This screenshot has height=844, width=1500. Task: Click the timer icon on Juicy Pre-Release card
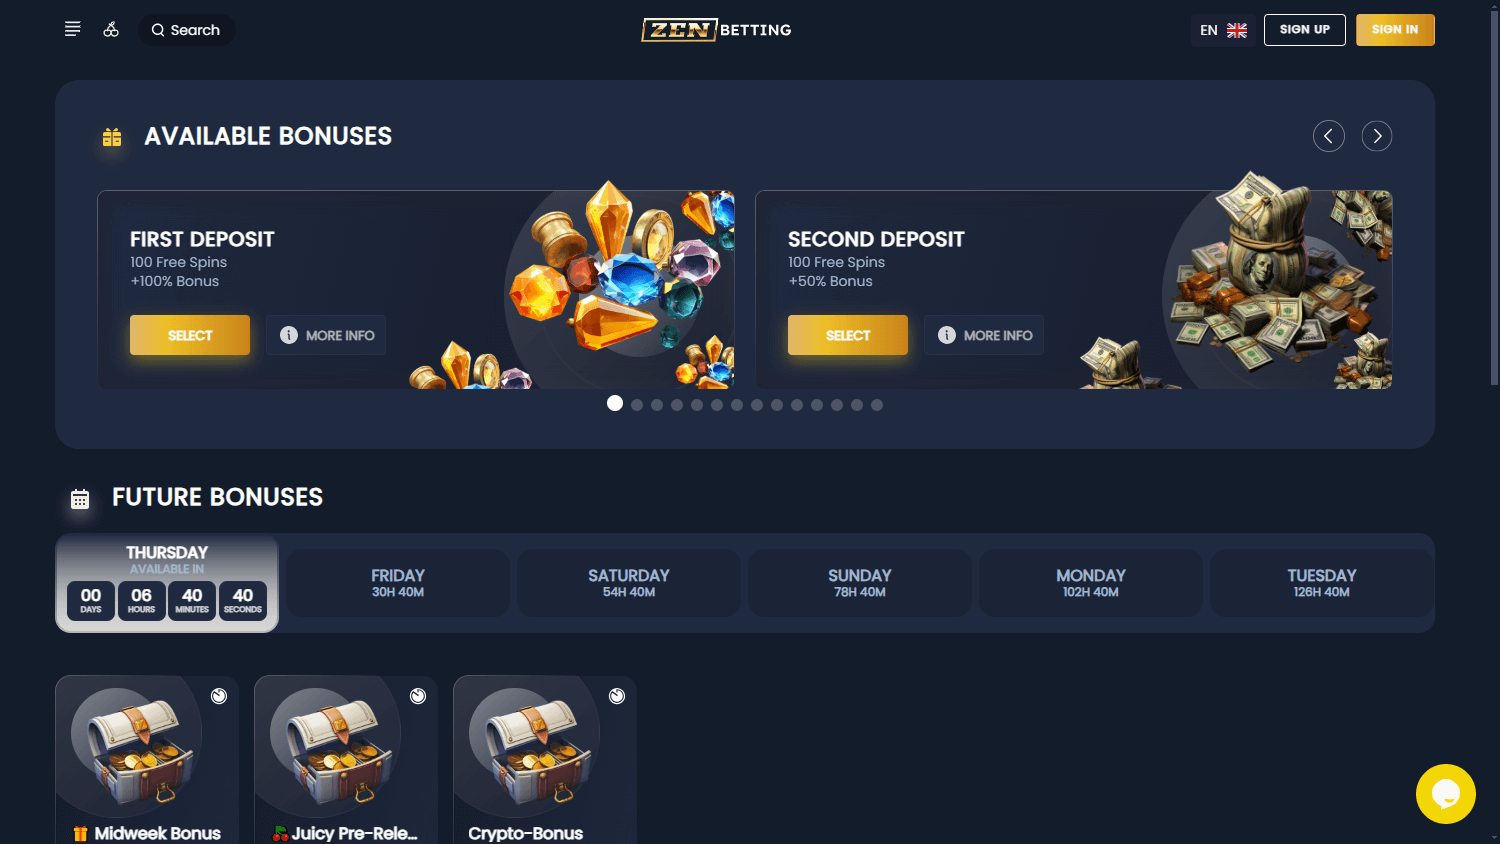(x=418, y=696)
